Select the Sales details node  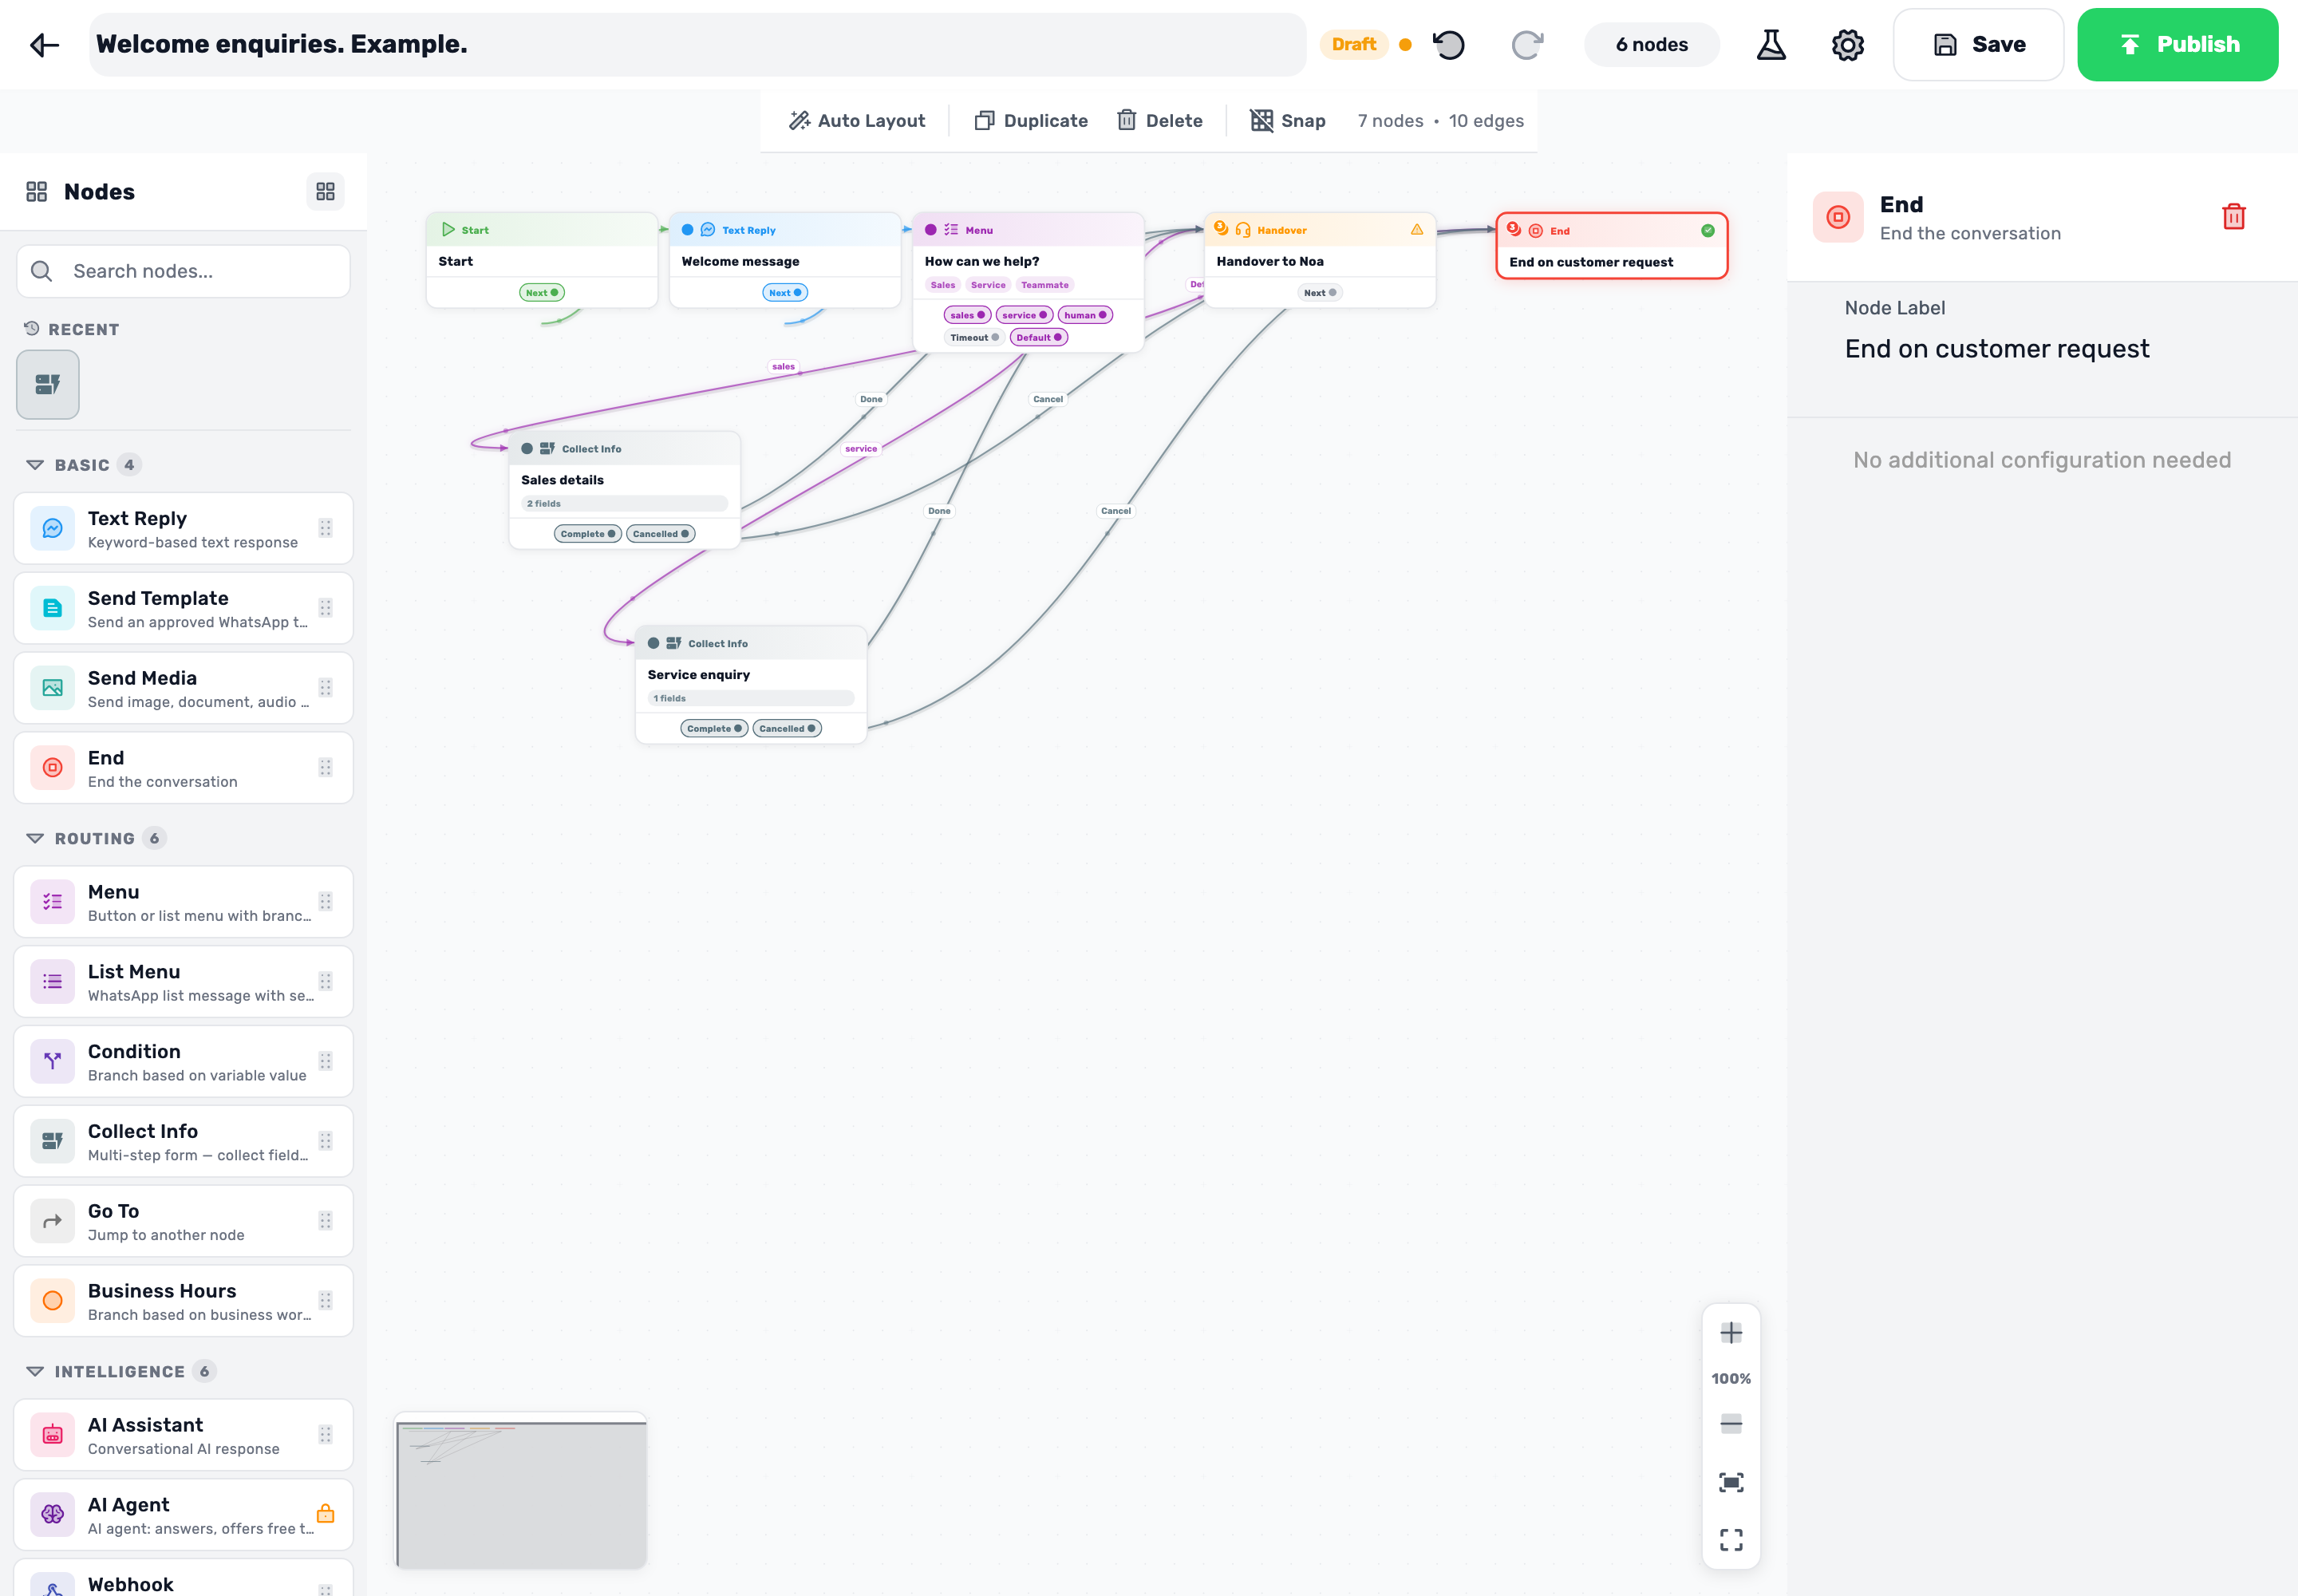pyautogui.click(x=624, y=490)
